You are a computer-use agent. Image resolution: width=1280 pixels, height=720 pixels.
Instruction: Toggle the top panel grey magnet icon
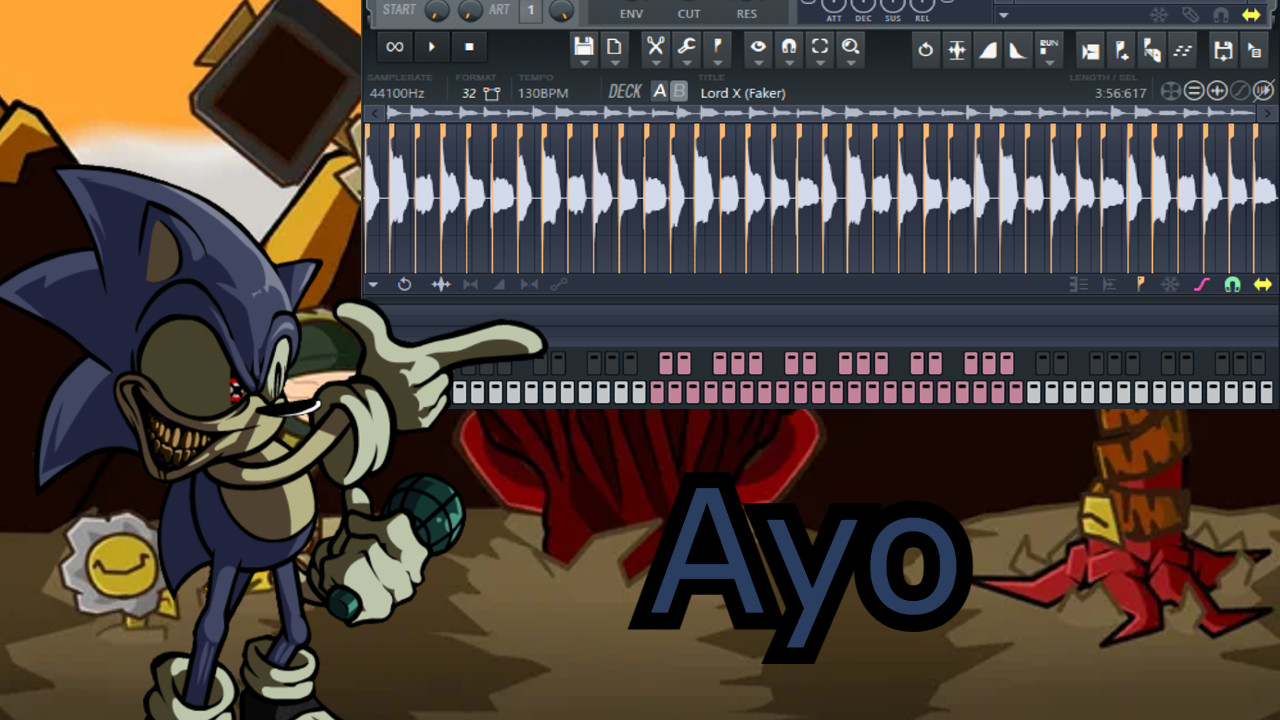point(1221,14)
